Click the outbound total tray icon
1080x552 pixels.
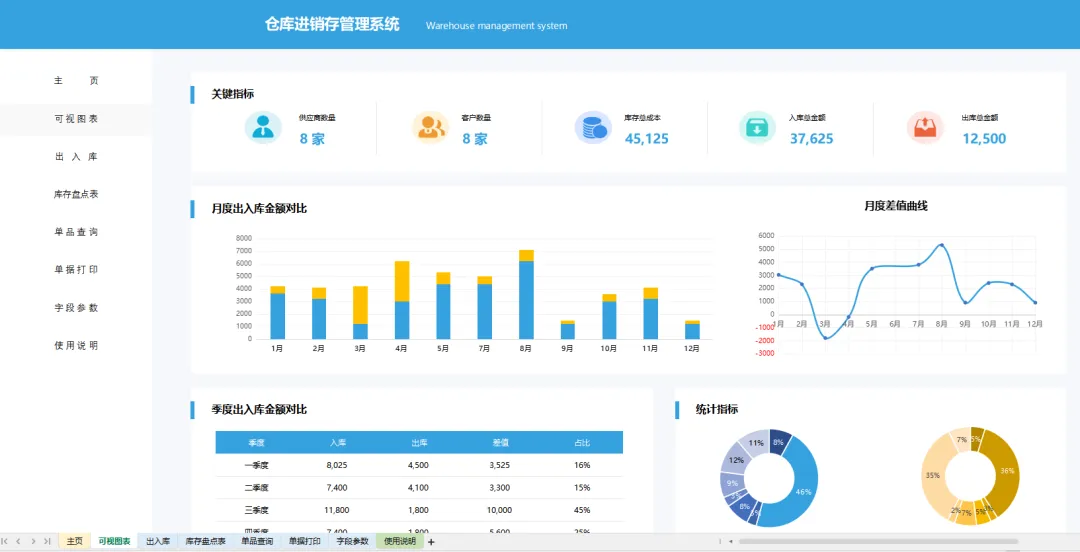925,127
